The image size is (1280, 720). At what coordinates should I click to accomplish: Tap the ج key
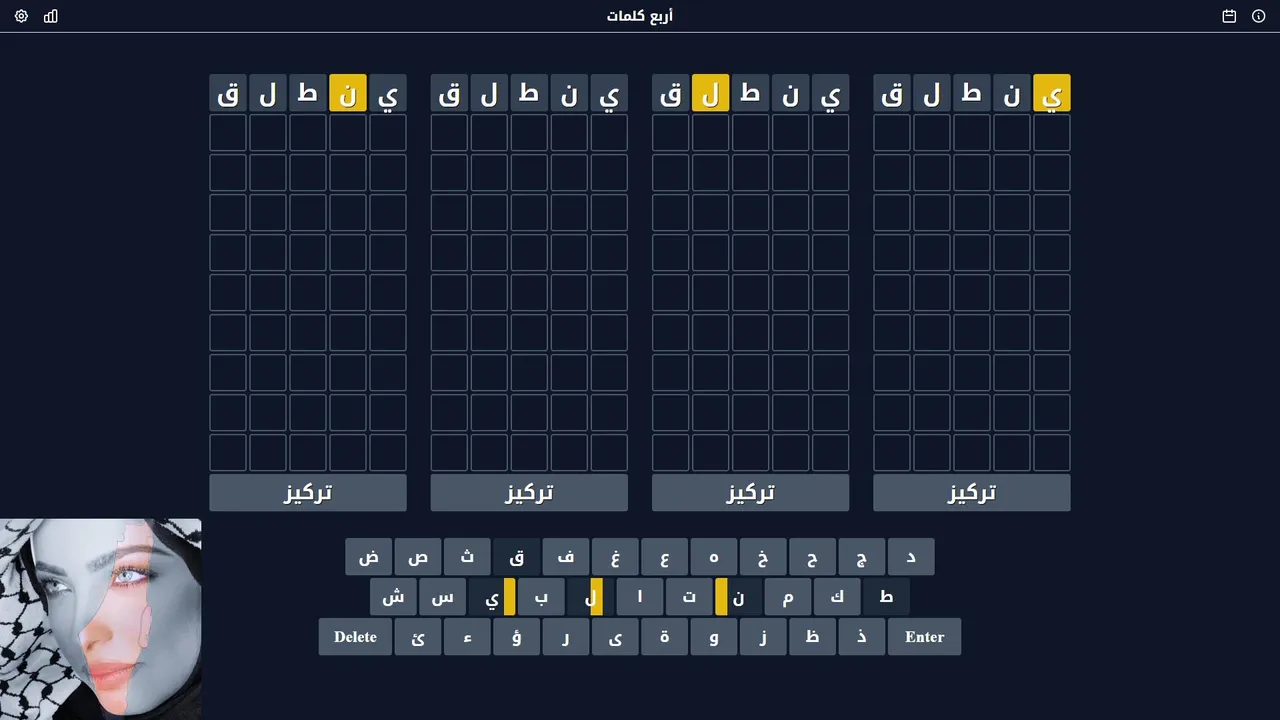tap(862, 557)
